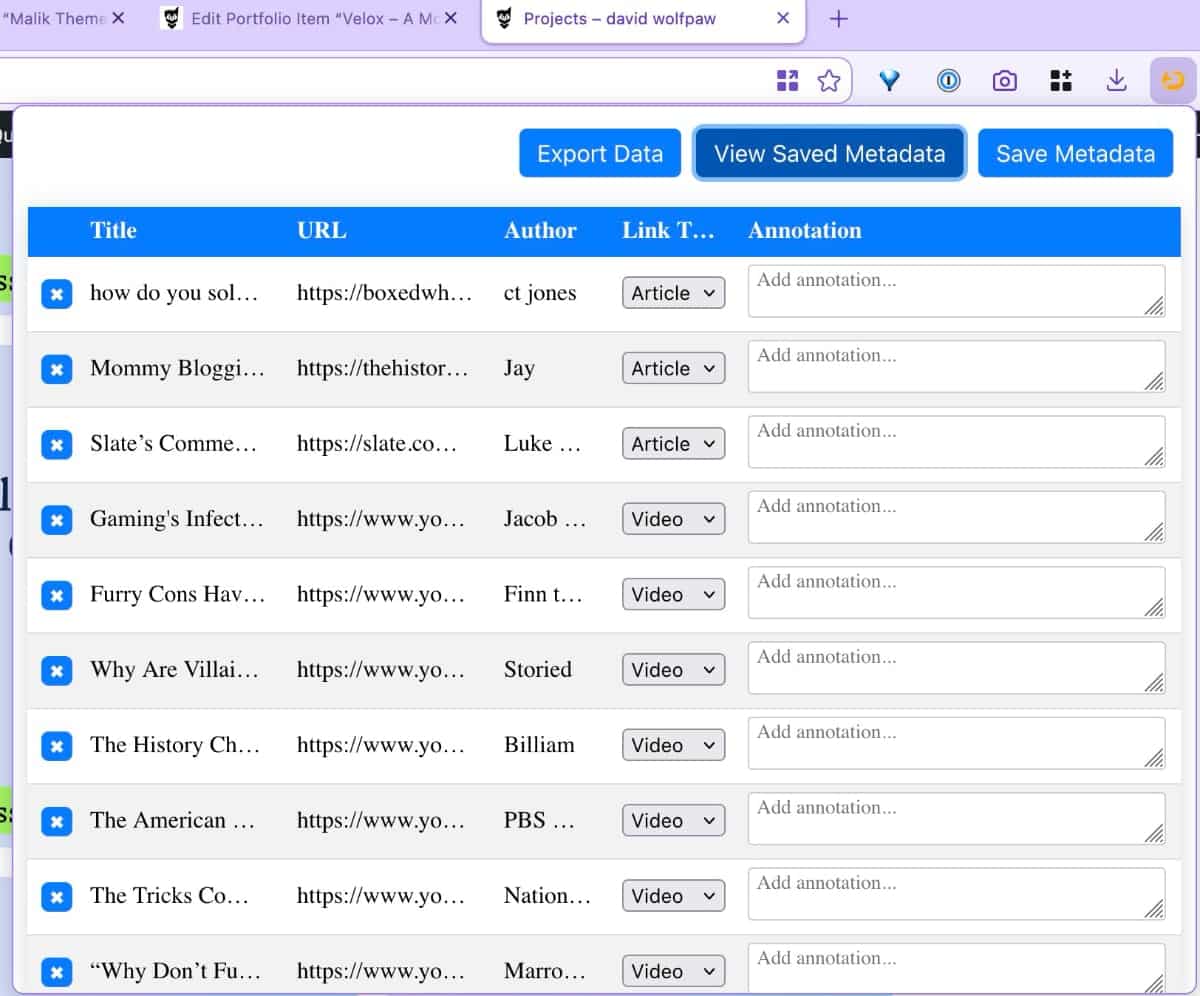Viewport: 1200px width, 996px height.
Task: Click the Title column header
Action: point(113,230)
